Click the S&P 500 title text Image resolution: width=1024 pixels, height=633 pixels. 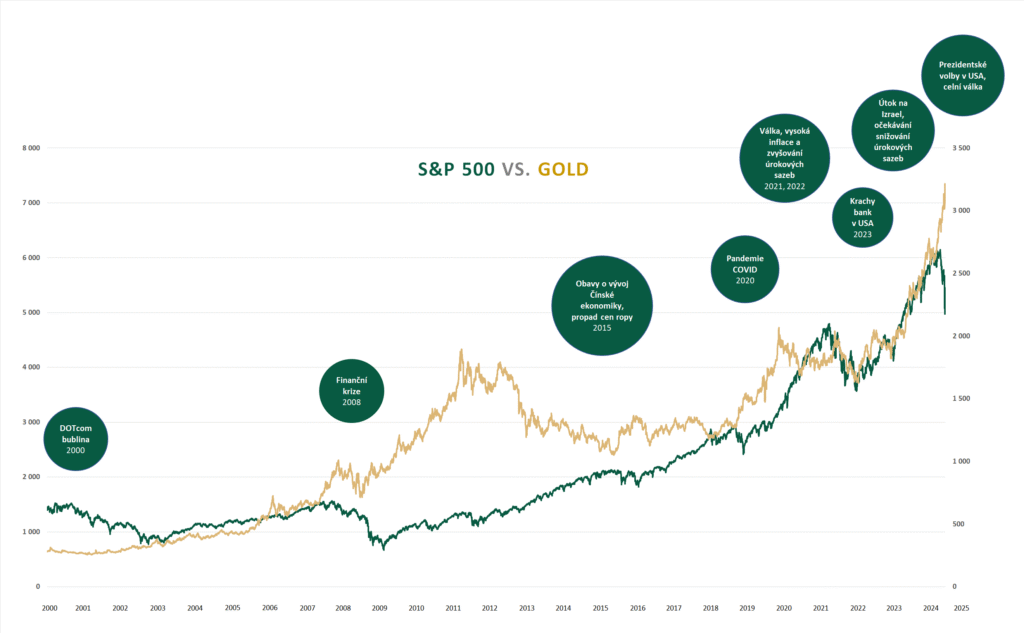click(x=455, y=169)
